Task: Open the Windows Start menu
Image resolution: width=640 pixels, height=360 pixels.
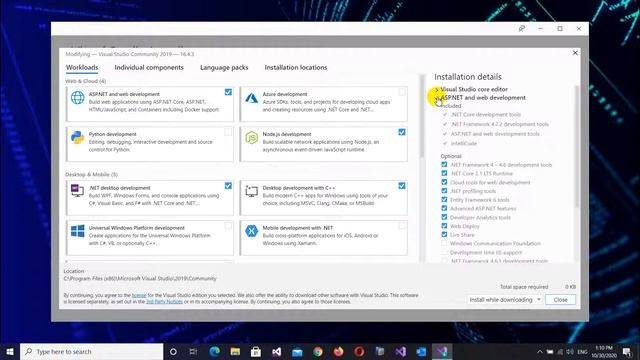Action: coord(10,351)
